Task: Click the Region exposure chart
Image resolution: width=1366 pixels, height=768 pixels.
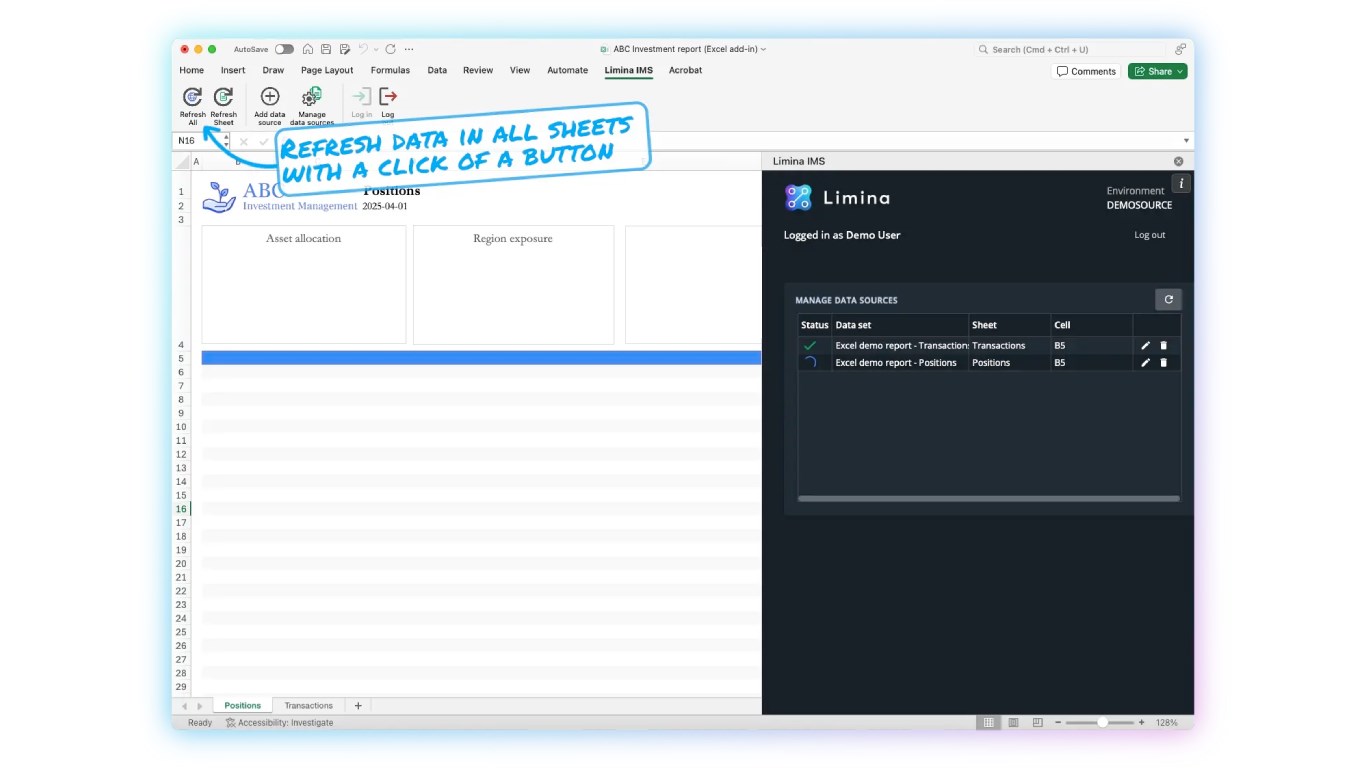Action: click(x=513, y=285)
